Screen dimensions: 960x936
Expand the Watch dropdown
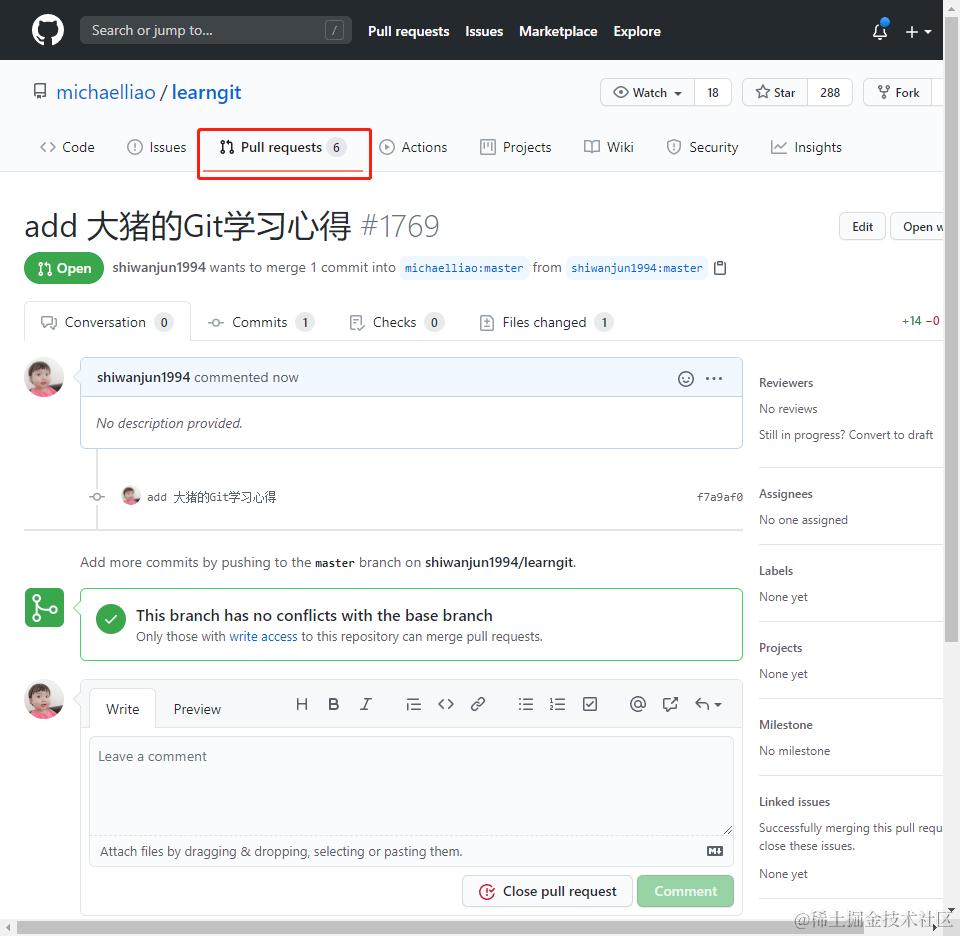[648, 92]
